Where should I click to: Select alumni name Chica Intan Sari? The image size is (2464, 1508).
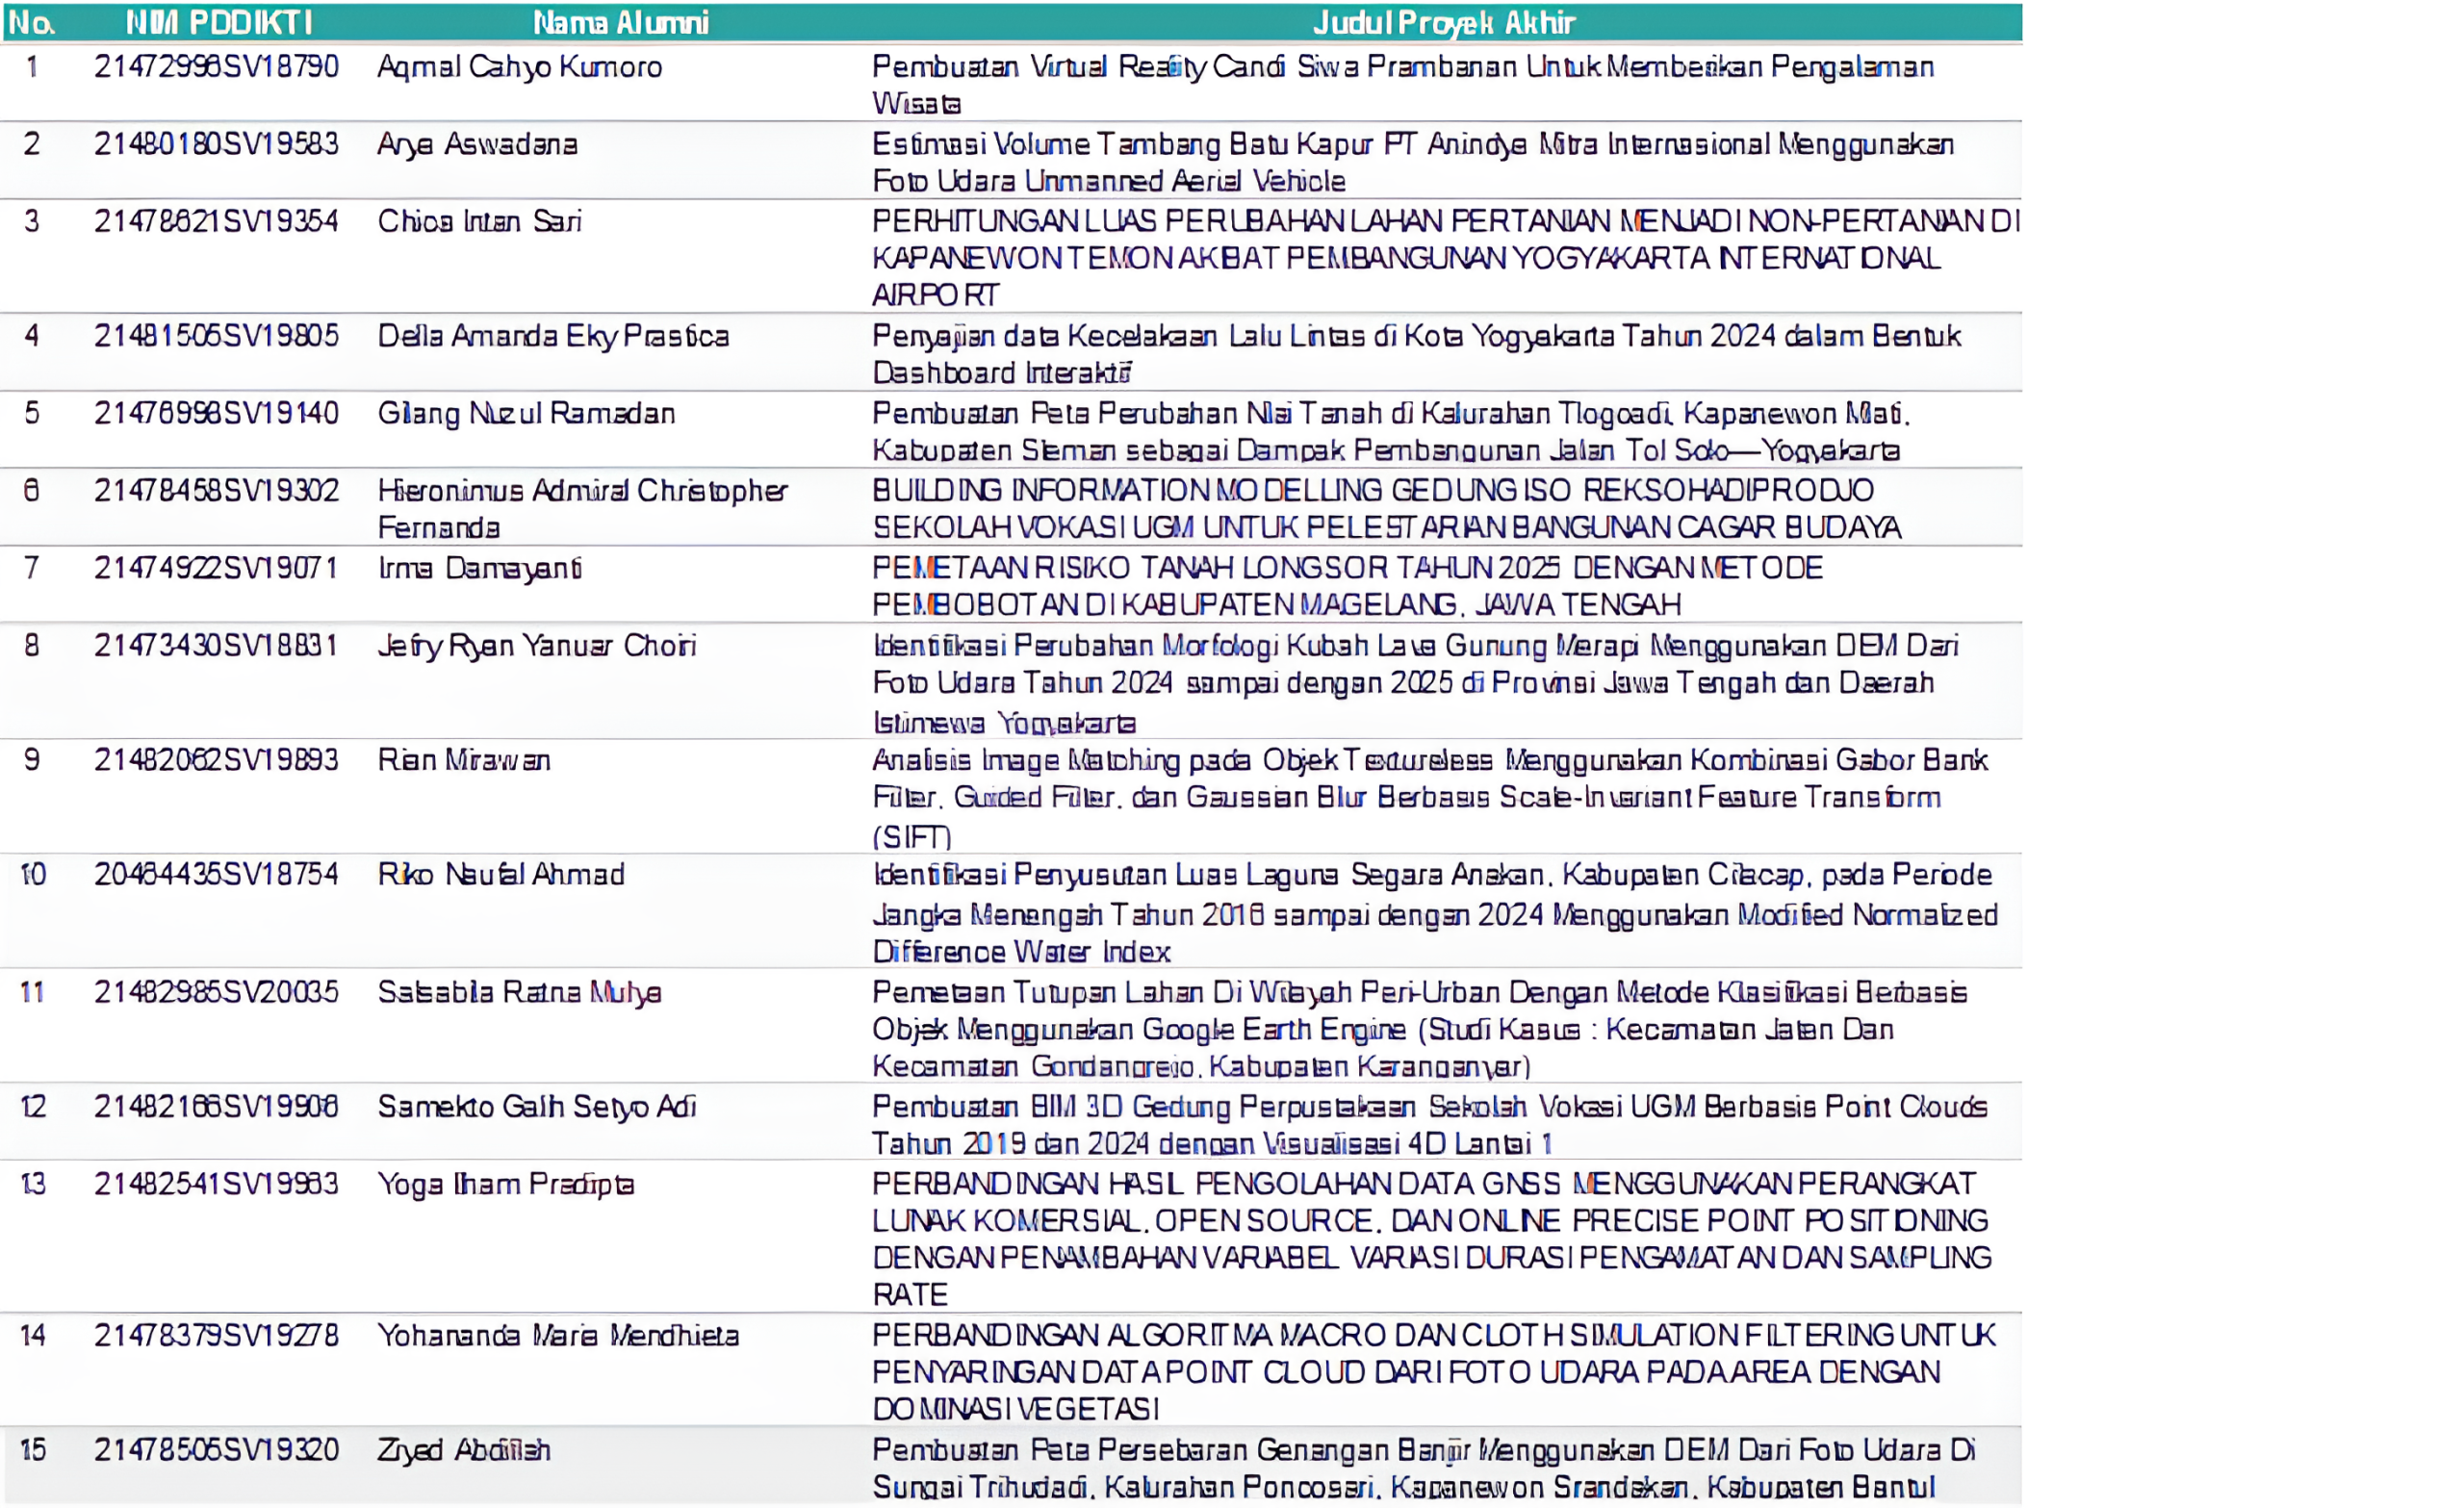coord(479,221)
